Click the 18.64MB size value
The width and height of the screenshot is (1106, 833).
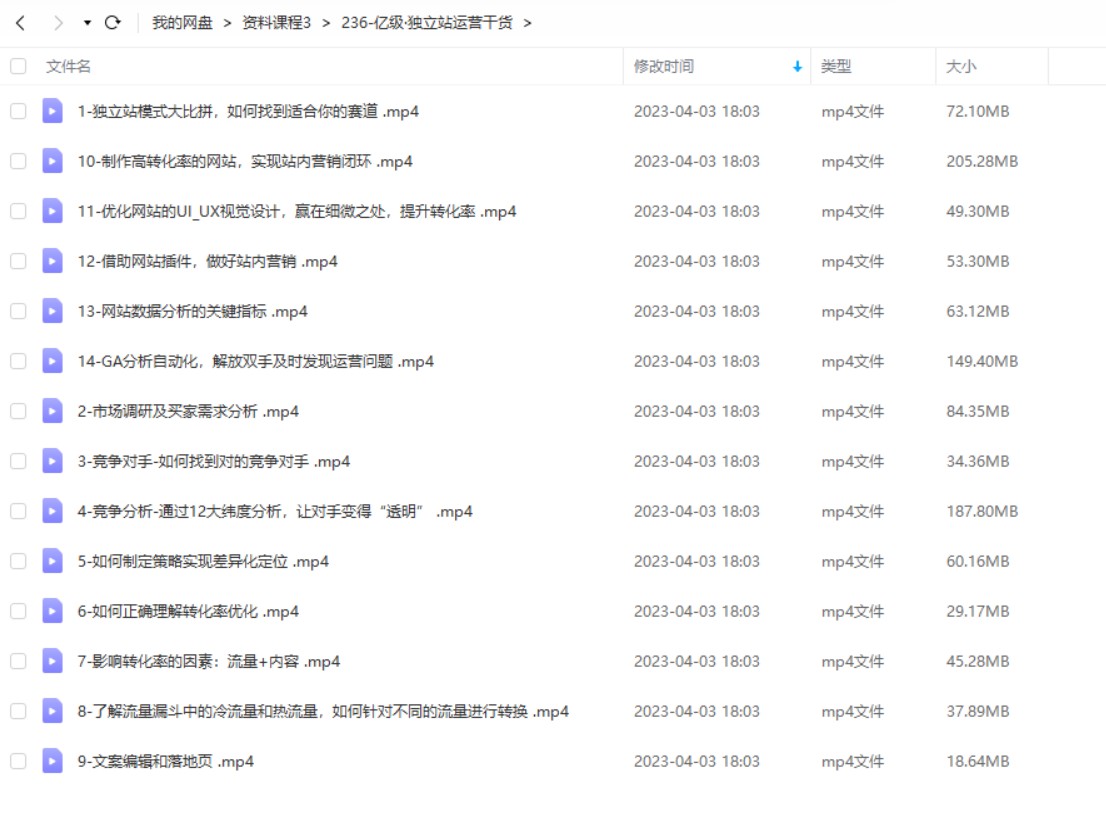tap(978, 762)
